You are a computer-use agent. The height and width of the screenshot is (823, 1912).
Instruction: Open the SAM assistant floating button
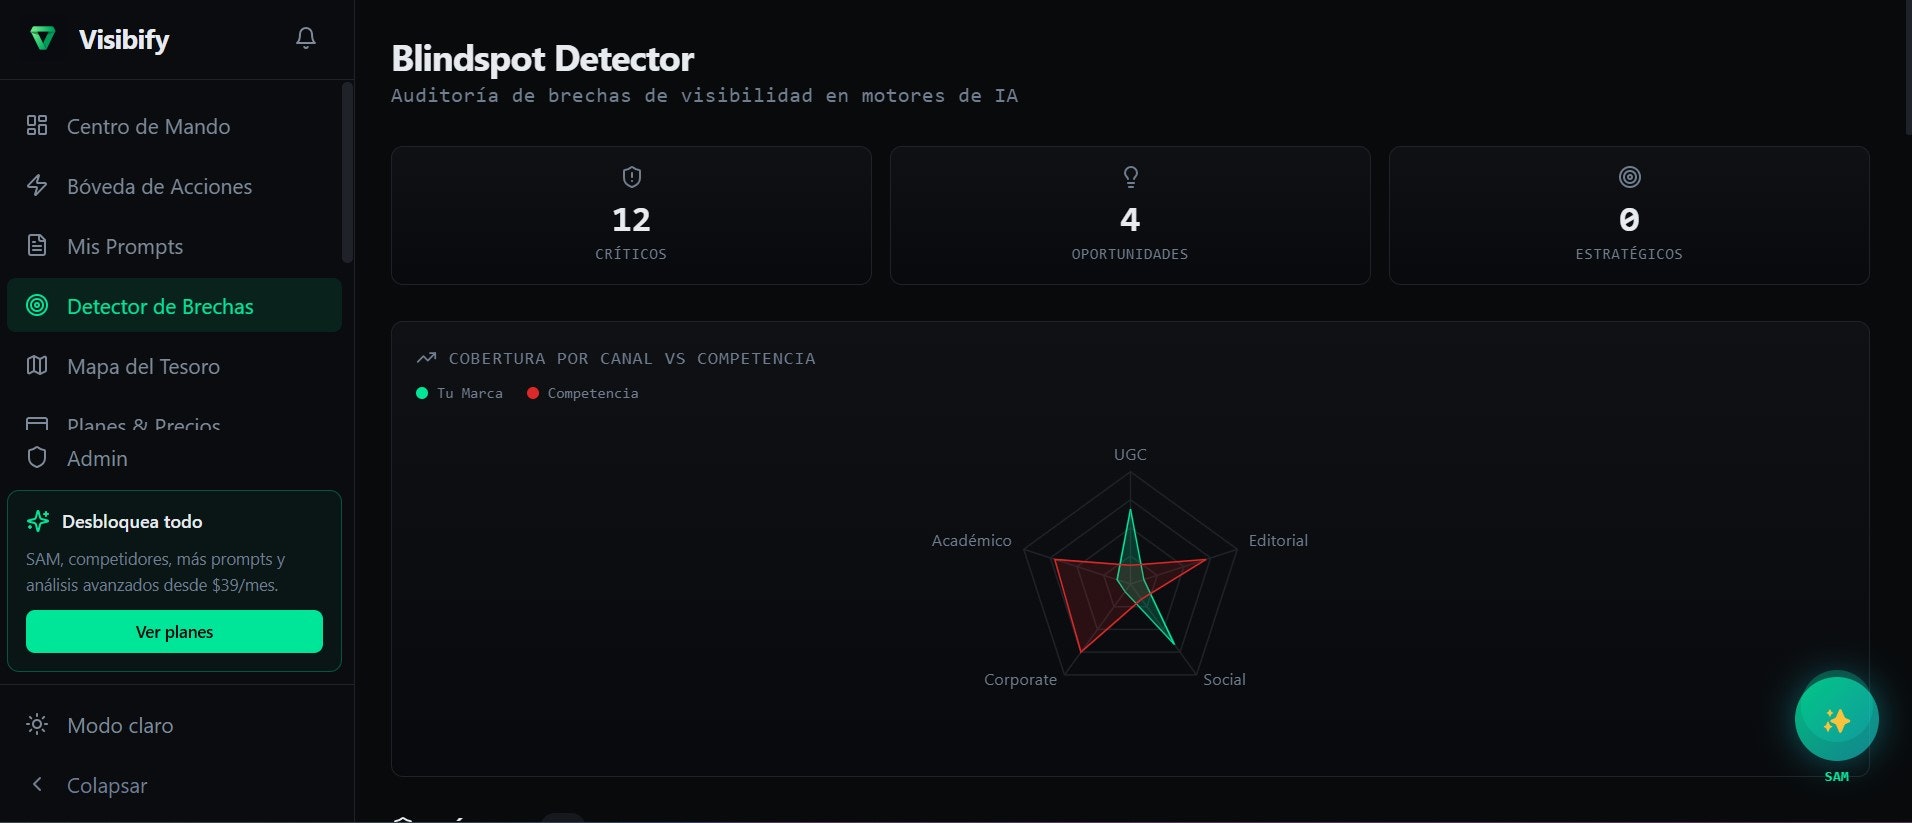click(x=1836, y=719)
